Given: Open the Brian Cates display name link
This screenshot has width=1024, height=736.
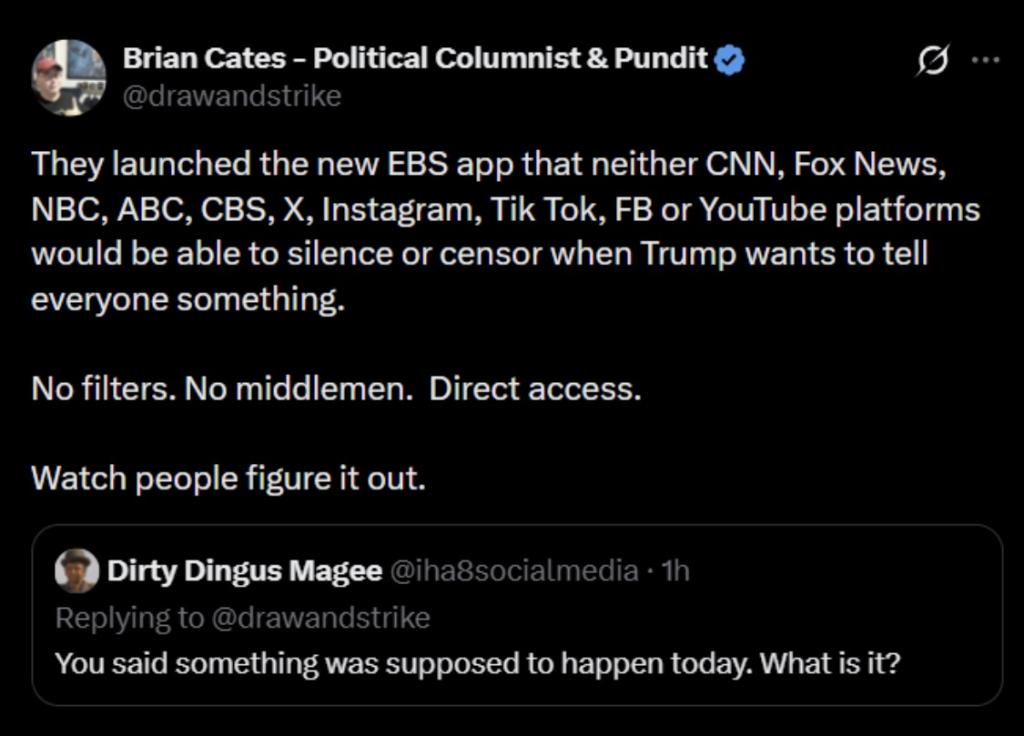Looking at the screenshot, I should coord(415,58).
